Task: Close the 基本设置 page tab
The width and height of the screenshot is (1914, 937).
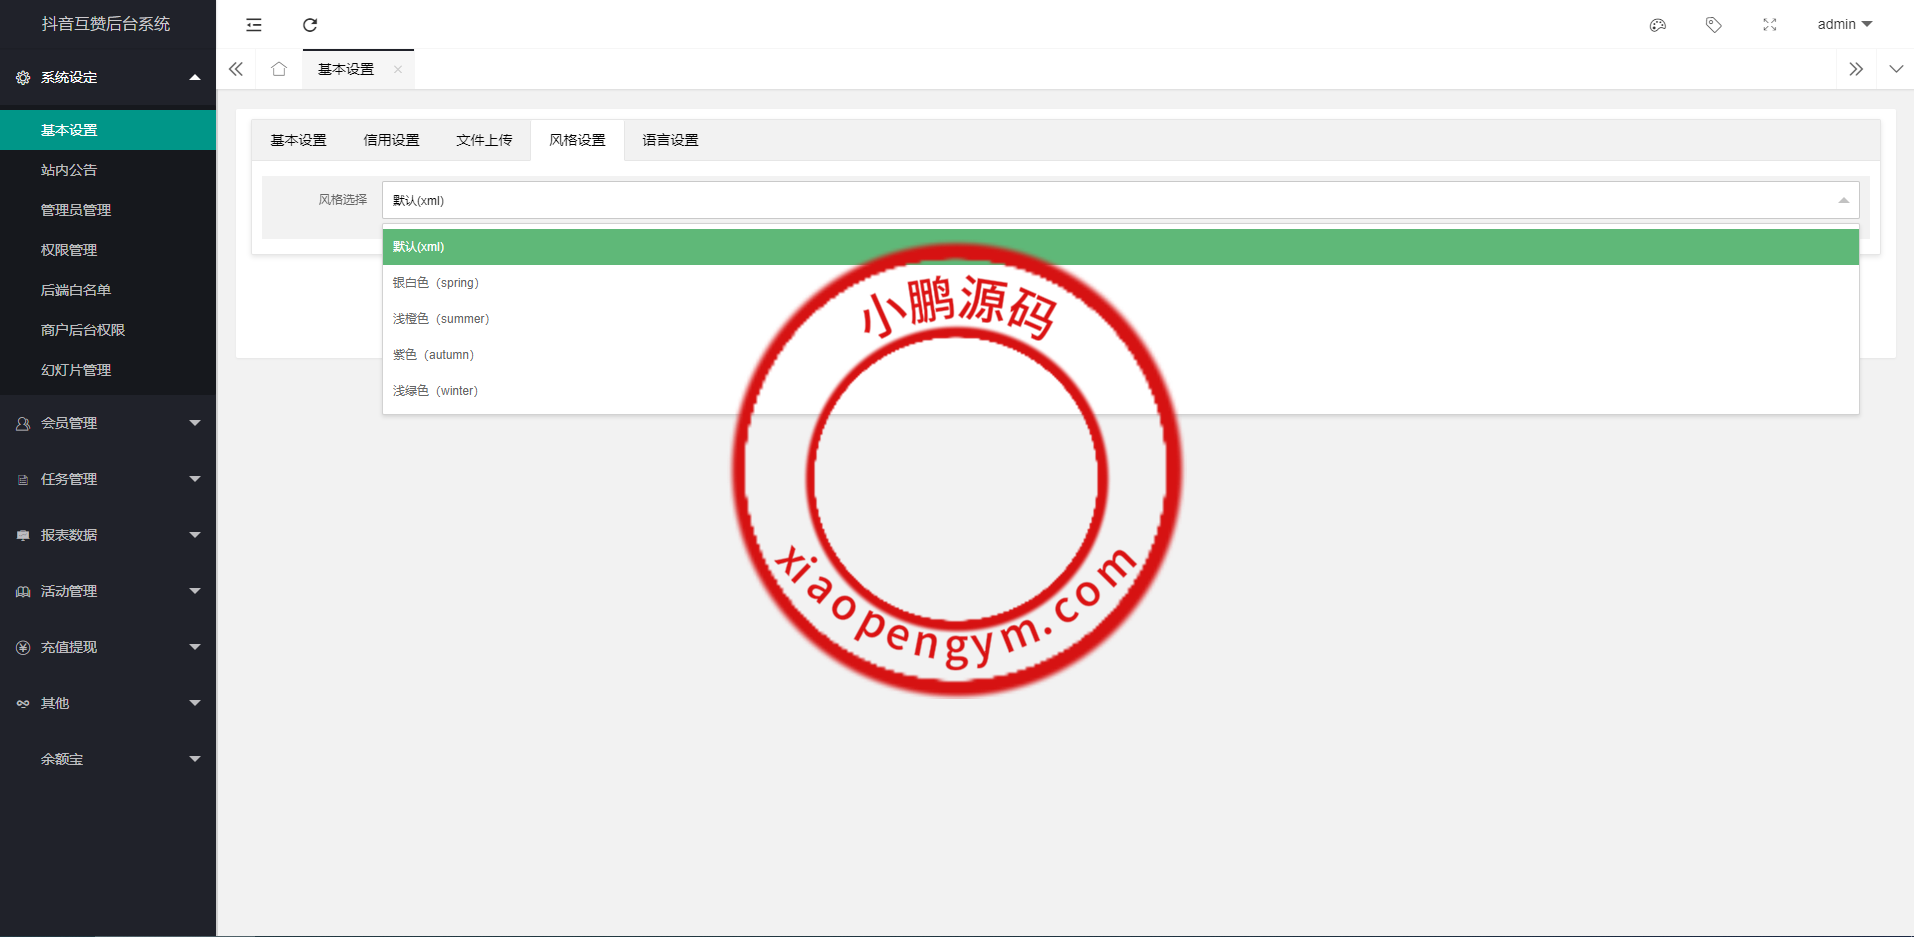Action: [398, 69]
